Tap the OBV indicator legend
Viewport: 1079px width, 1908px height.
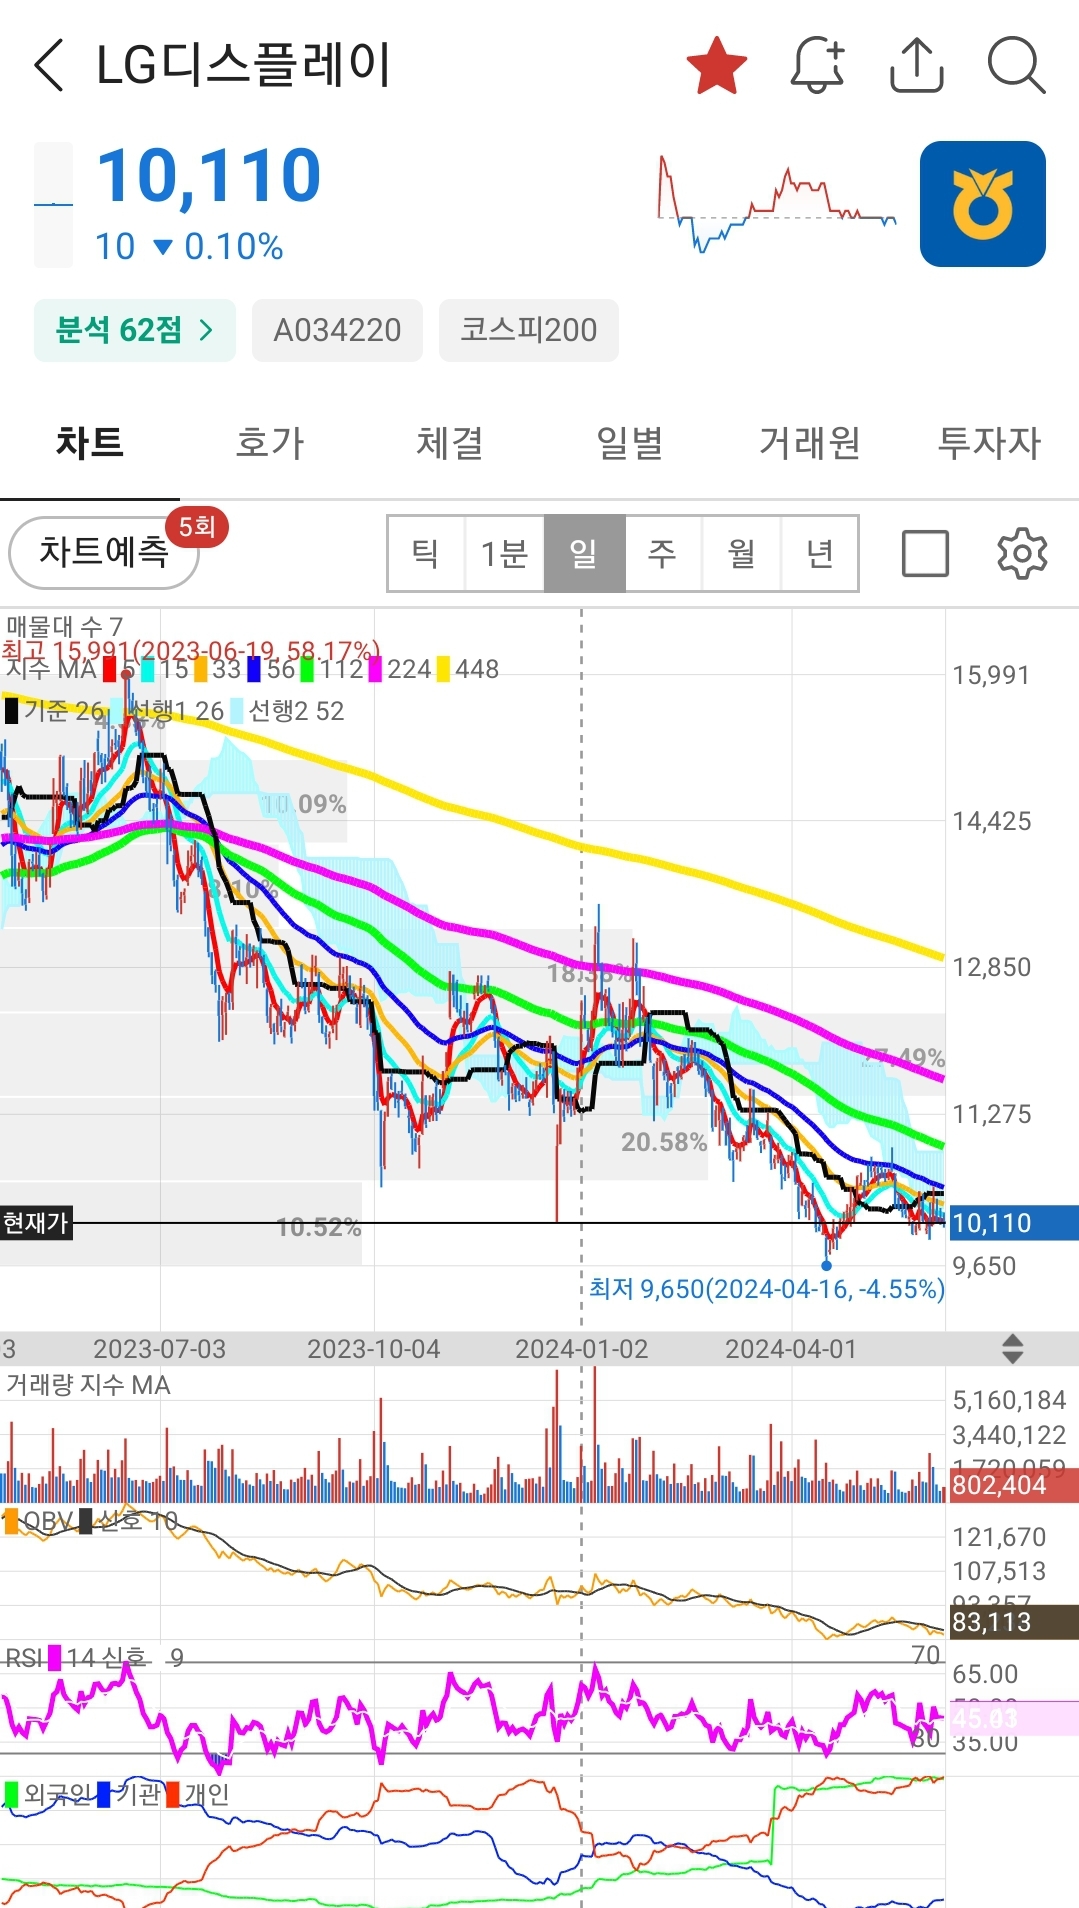[39, 1522]
